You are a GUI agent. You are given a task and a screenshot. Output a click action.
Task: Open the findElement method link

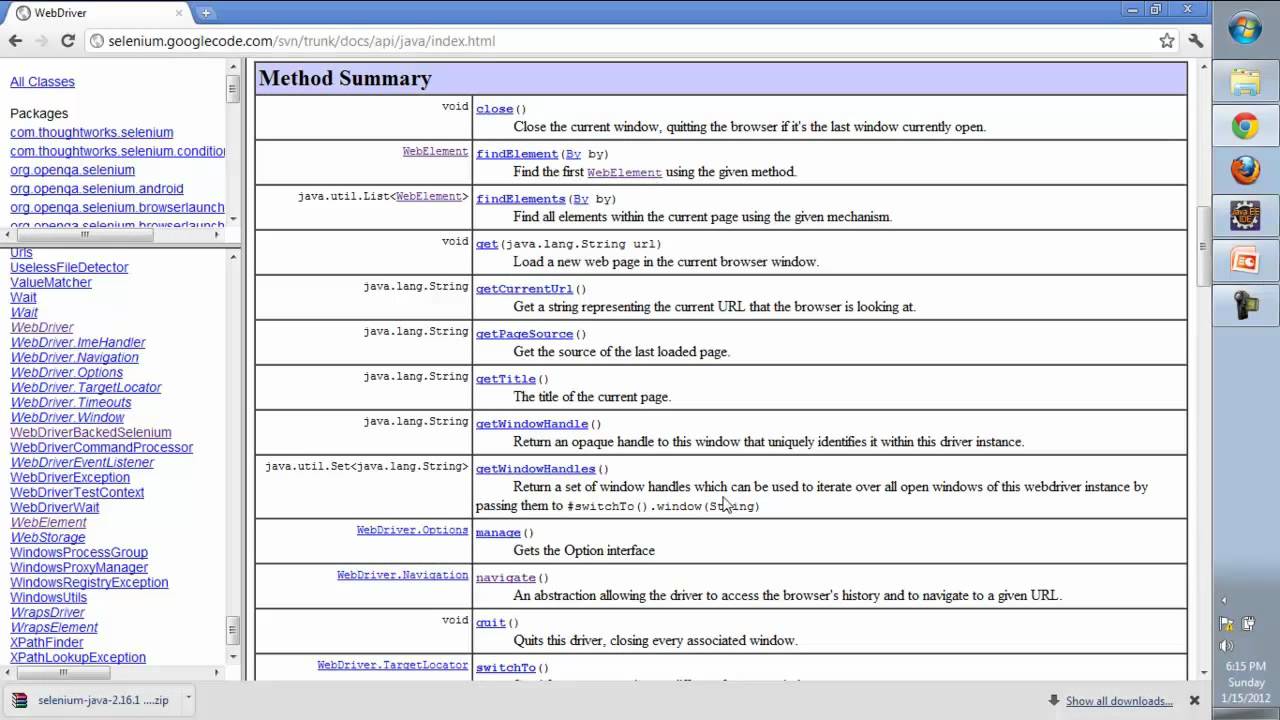pos(517,154)
